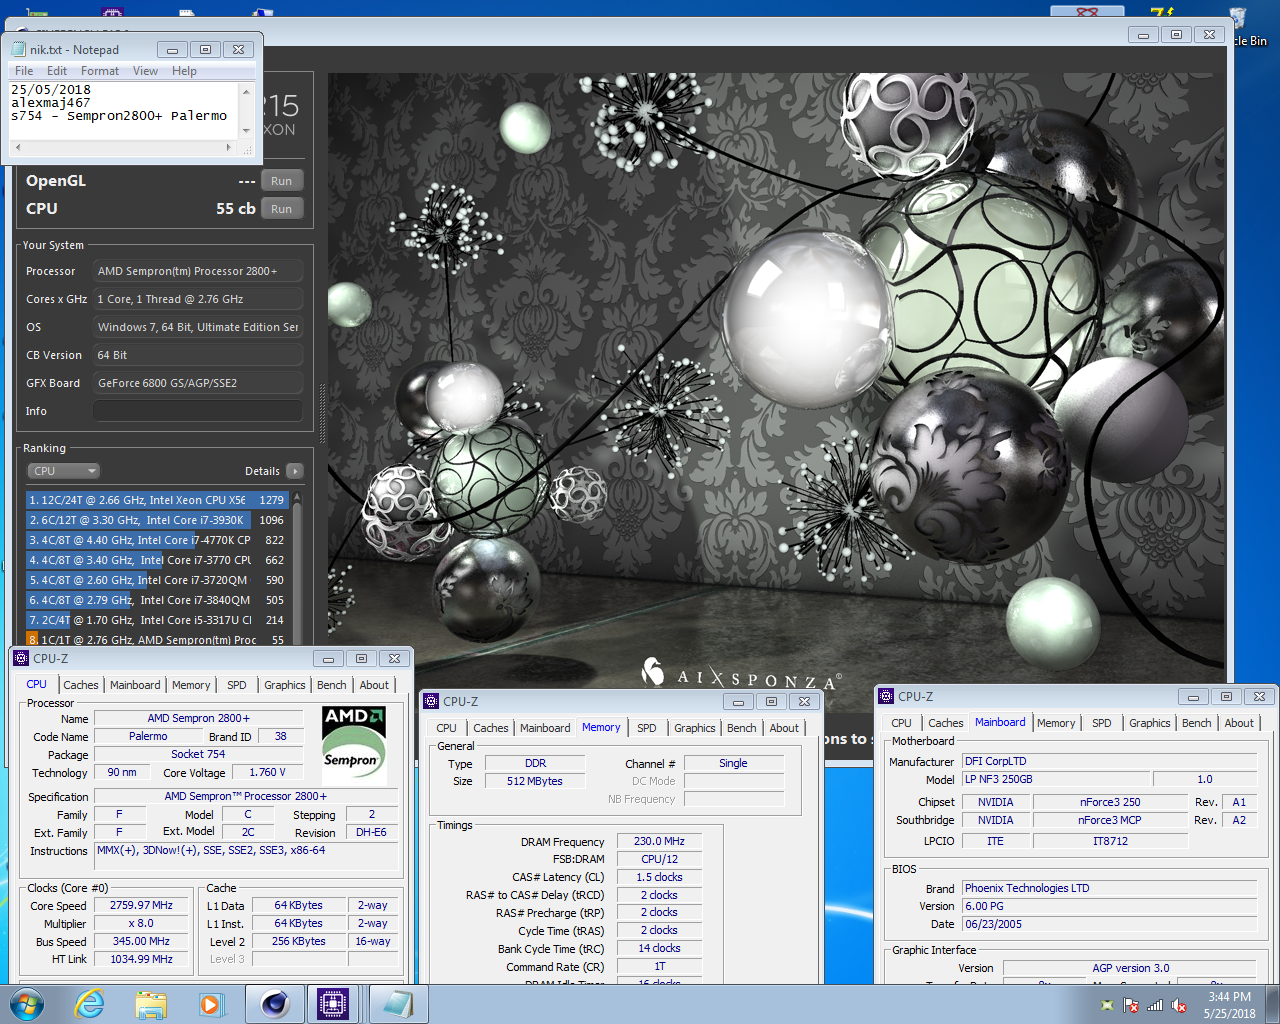Select ranking row 8 AMD Sempron
Image resolution: width=1280 pixels, height=1024 pixels.
tap(157, 639)
